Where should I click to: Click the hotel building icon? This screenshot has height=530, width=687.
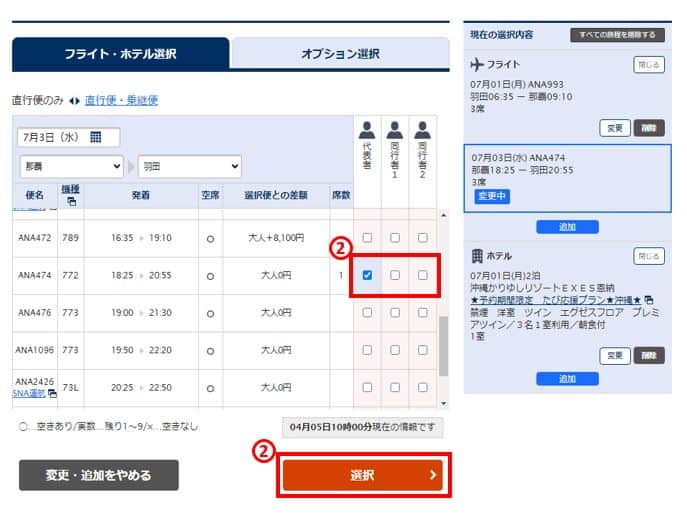(x=477, y=256)
